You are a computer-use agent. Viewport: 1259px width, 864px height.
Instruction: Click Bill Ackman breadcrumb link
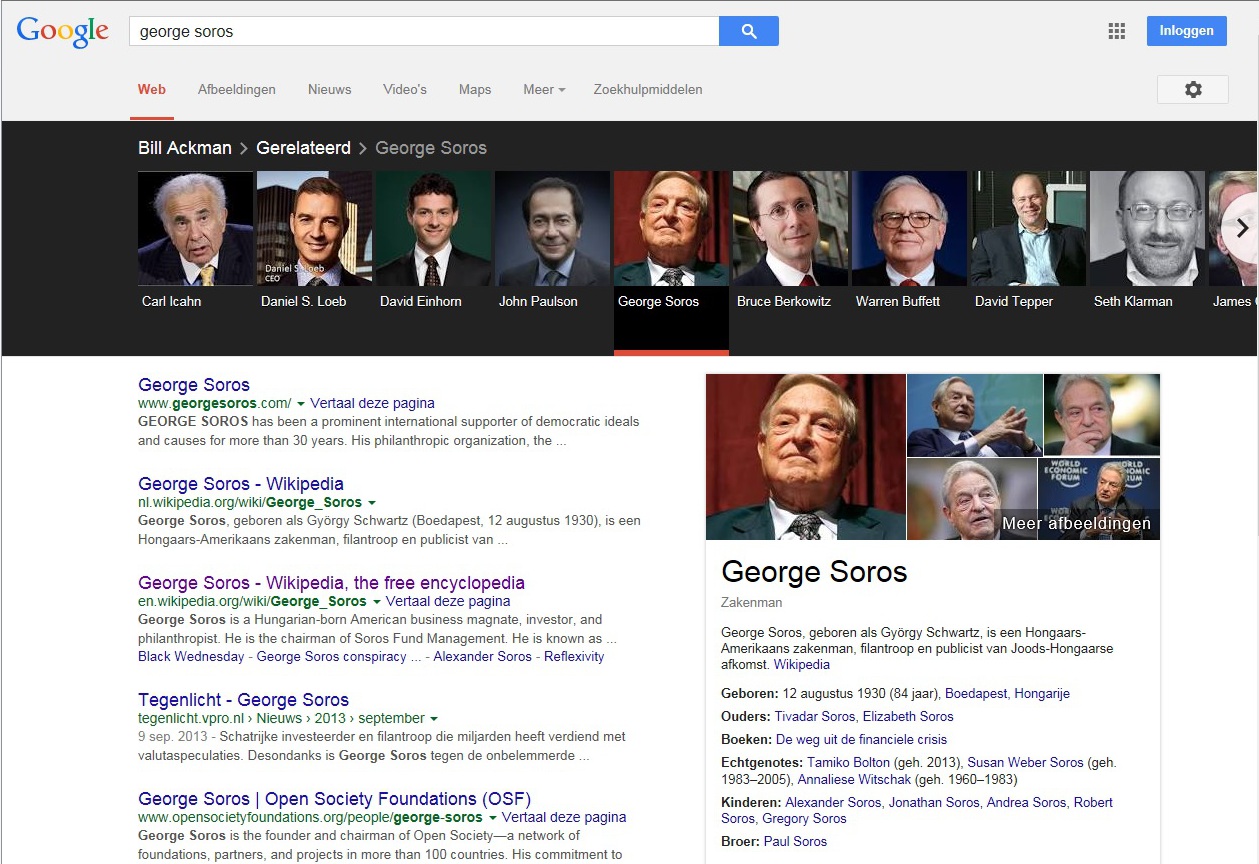[185, 148]
